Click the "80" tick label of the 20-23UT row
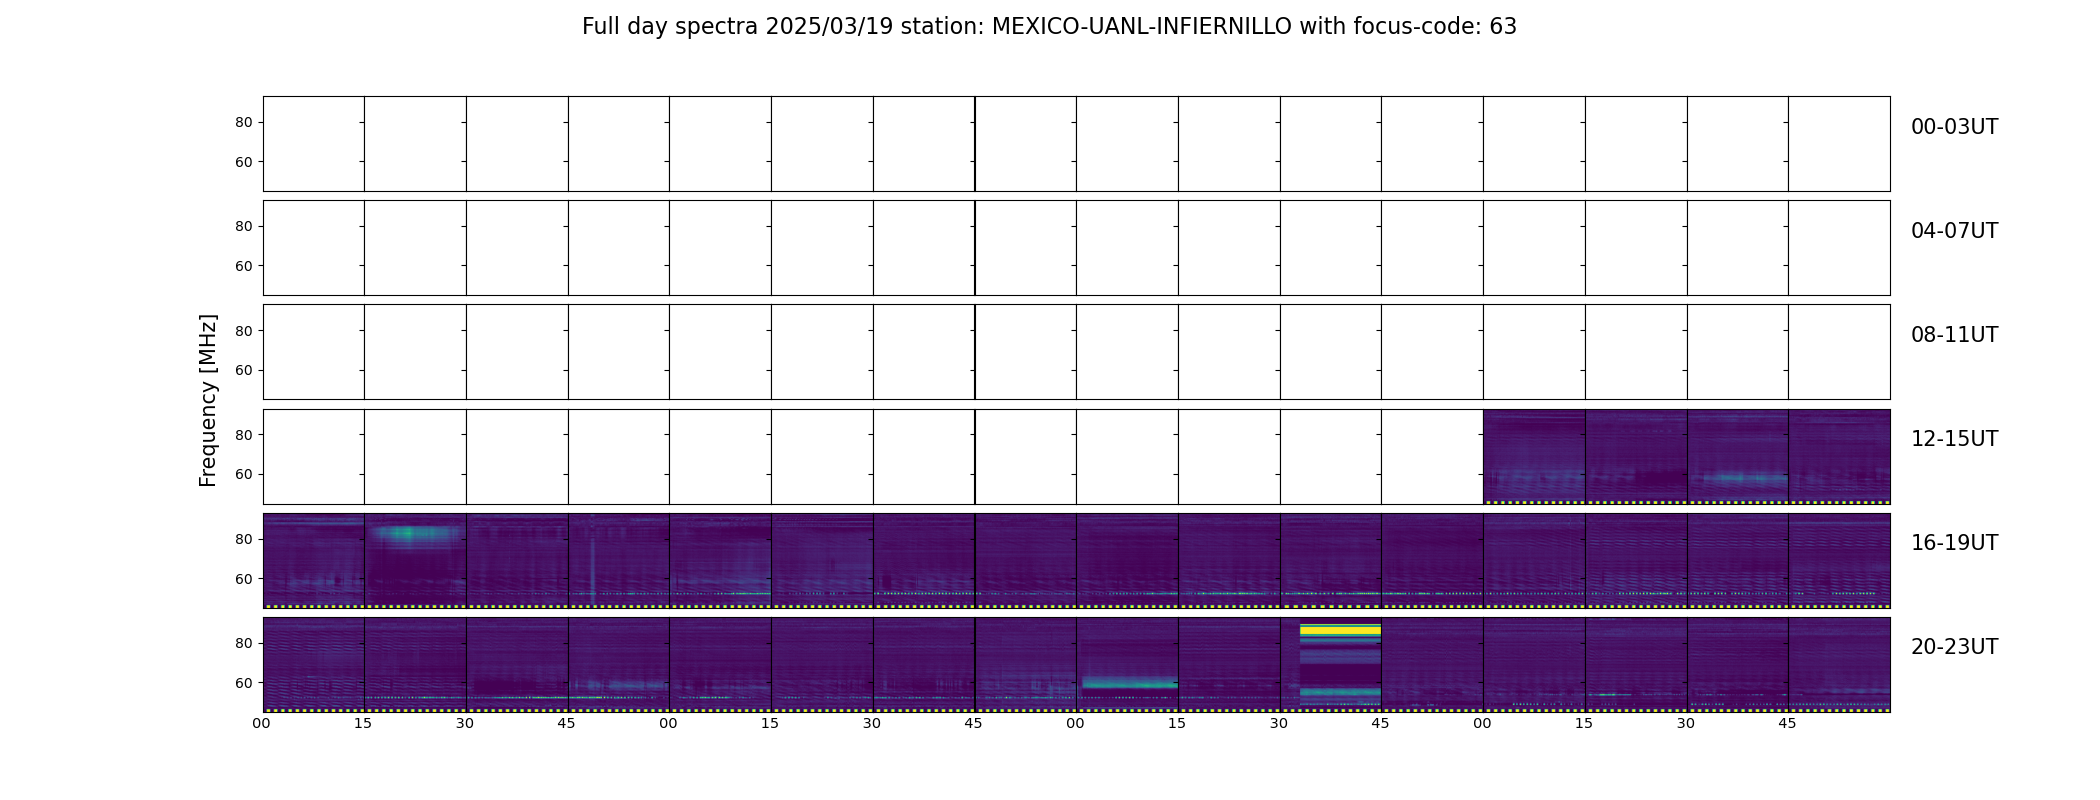2100x800 pixels. [244, 643]
